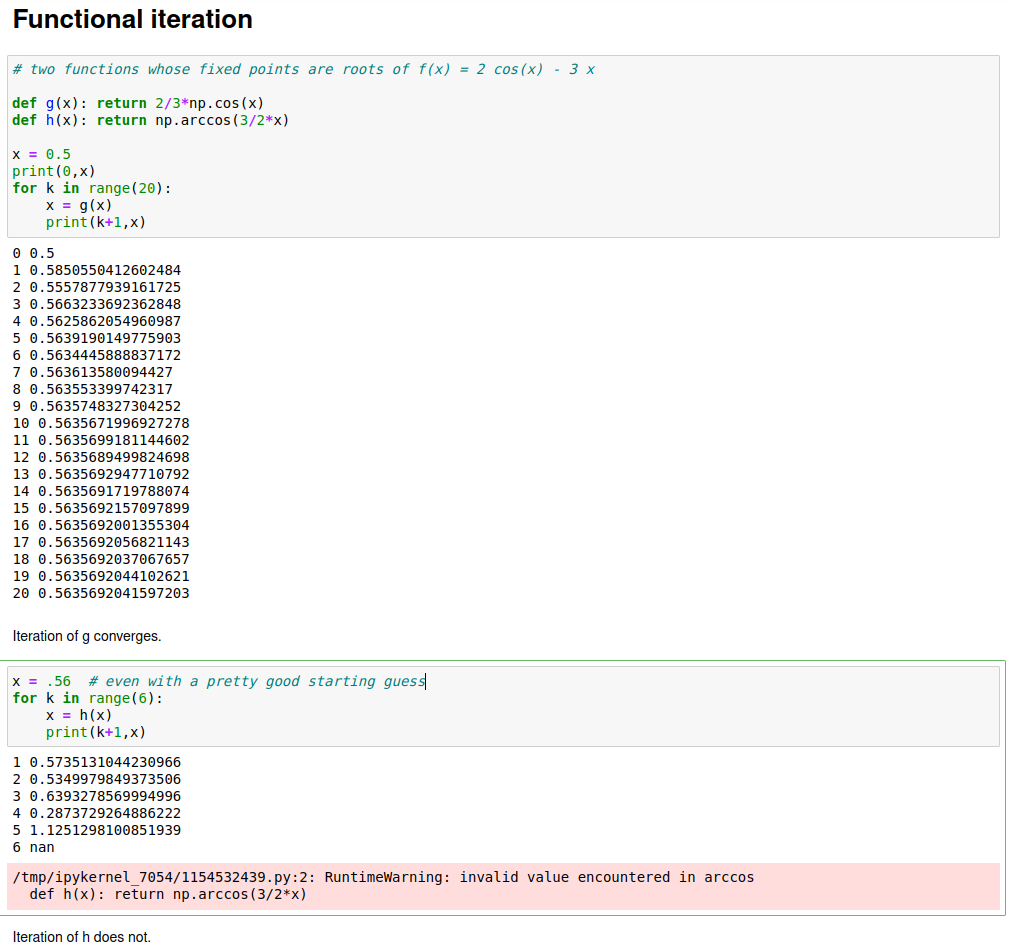Click the "x = .56" line in second cell
The height and width of the screenshot is (949, 1013).
point(218,681)
